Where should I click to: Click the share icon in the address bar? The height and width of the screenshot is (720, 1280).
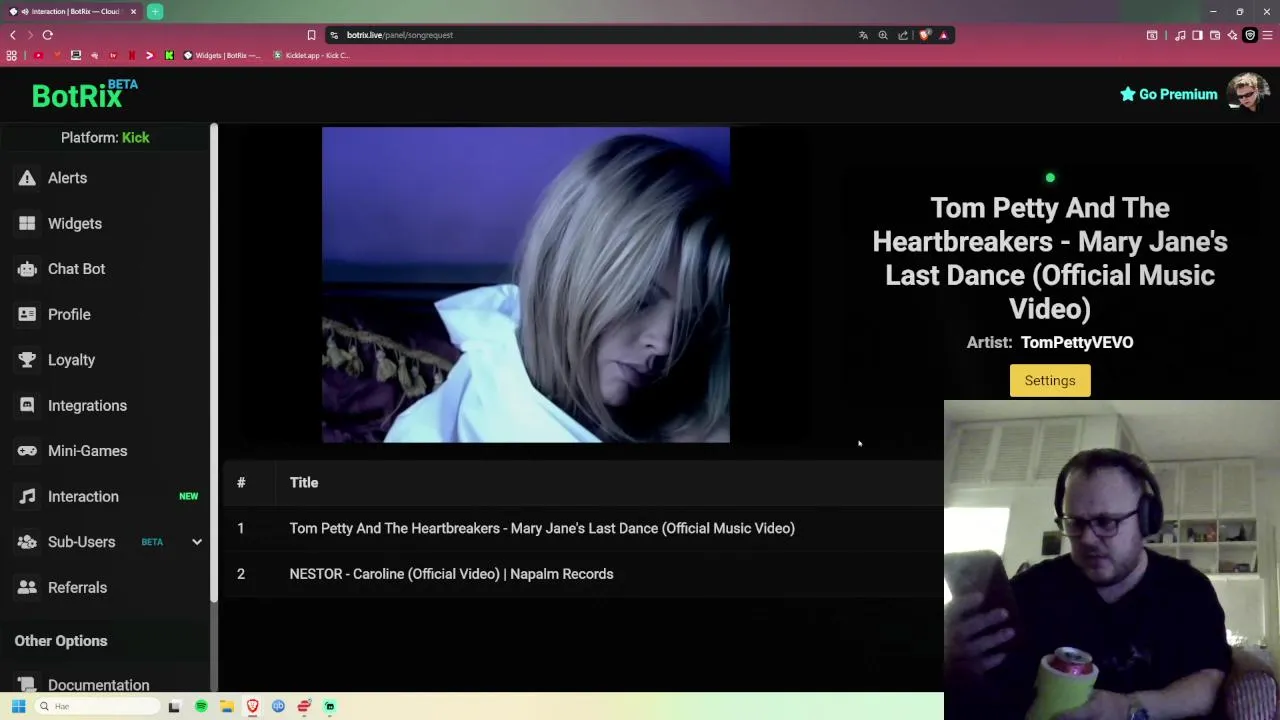pos(903,35)
